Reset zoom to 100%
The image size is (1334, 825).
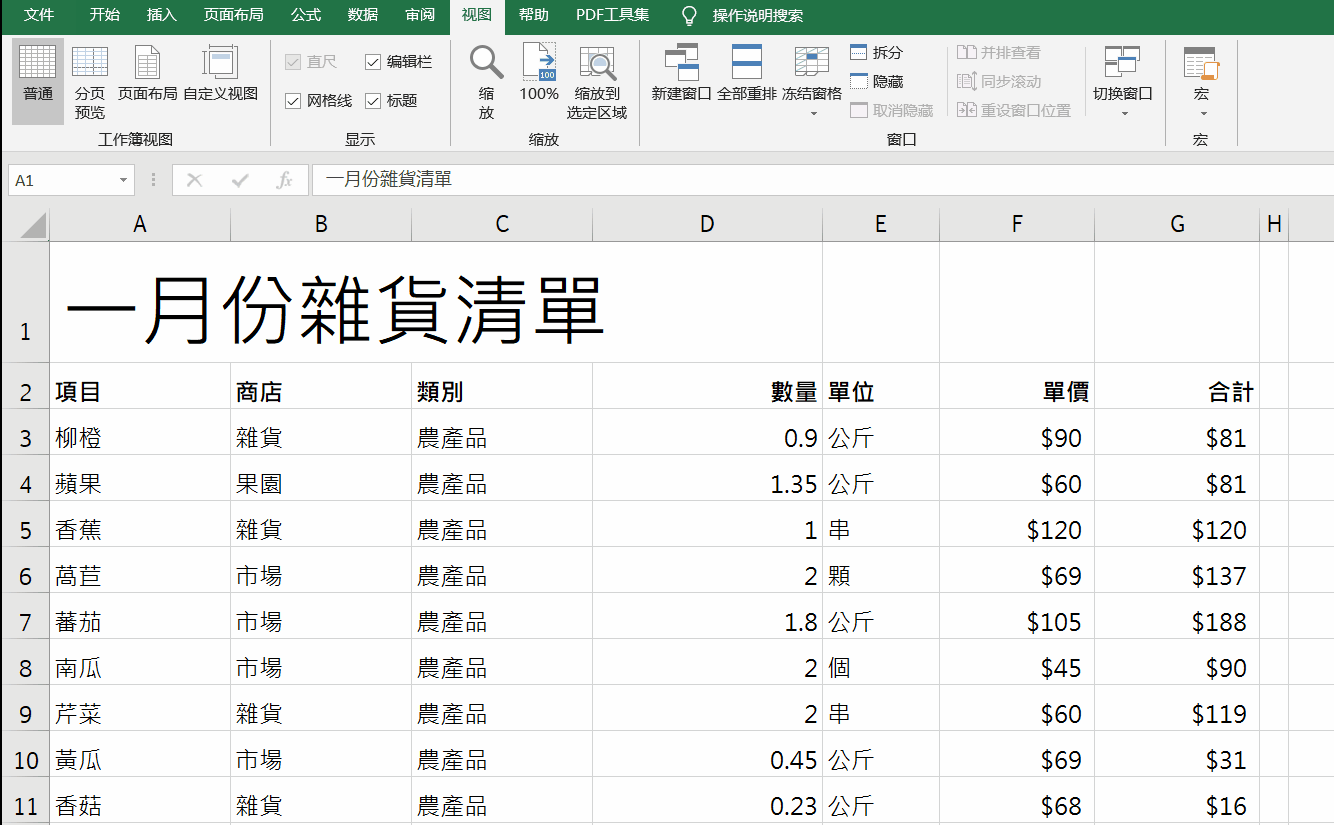(539, 73)
